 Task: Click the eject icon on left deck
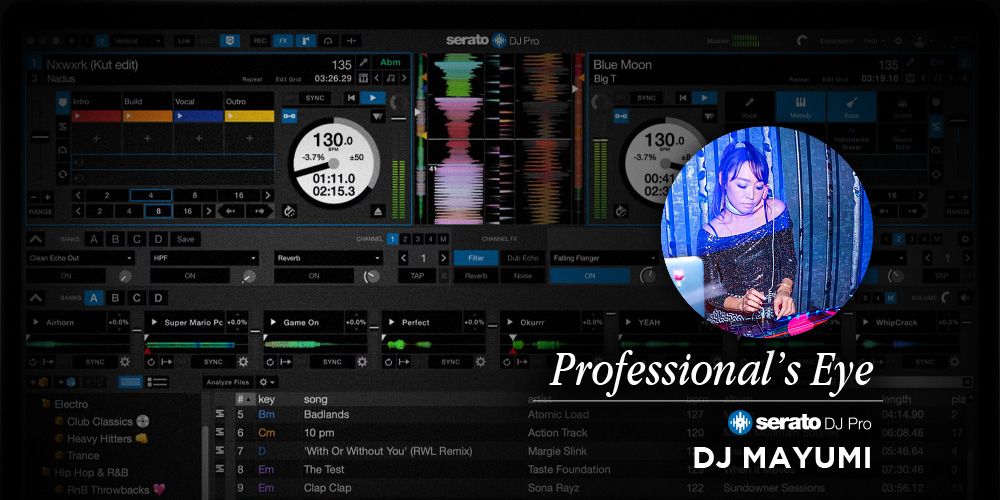pos(378,211)
